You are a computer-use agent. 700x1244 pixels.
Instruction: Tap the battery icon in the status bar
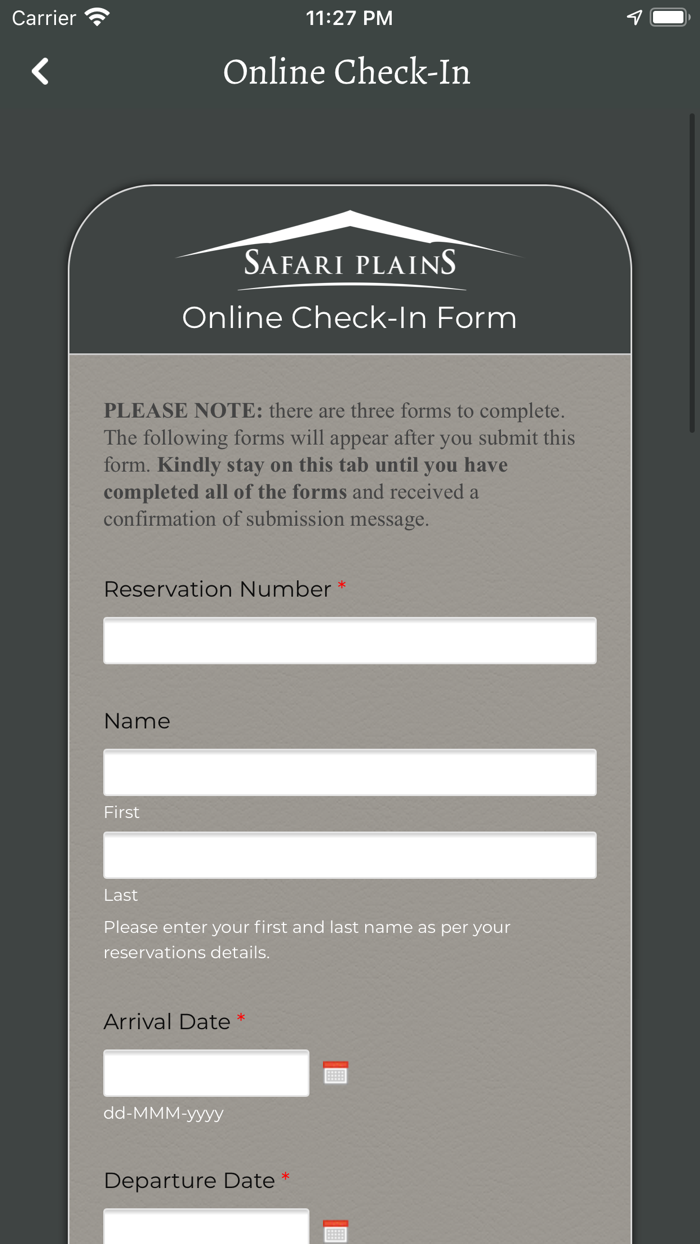point(669,18)
